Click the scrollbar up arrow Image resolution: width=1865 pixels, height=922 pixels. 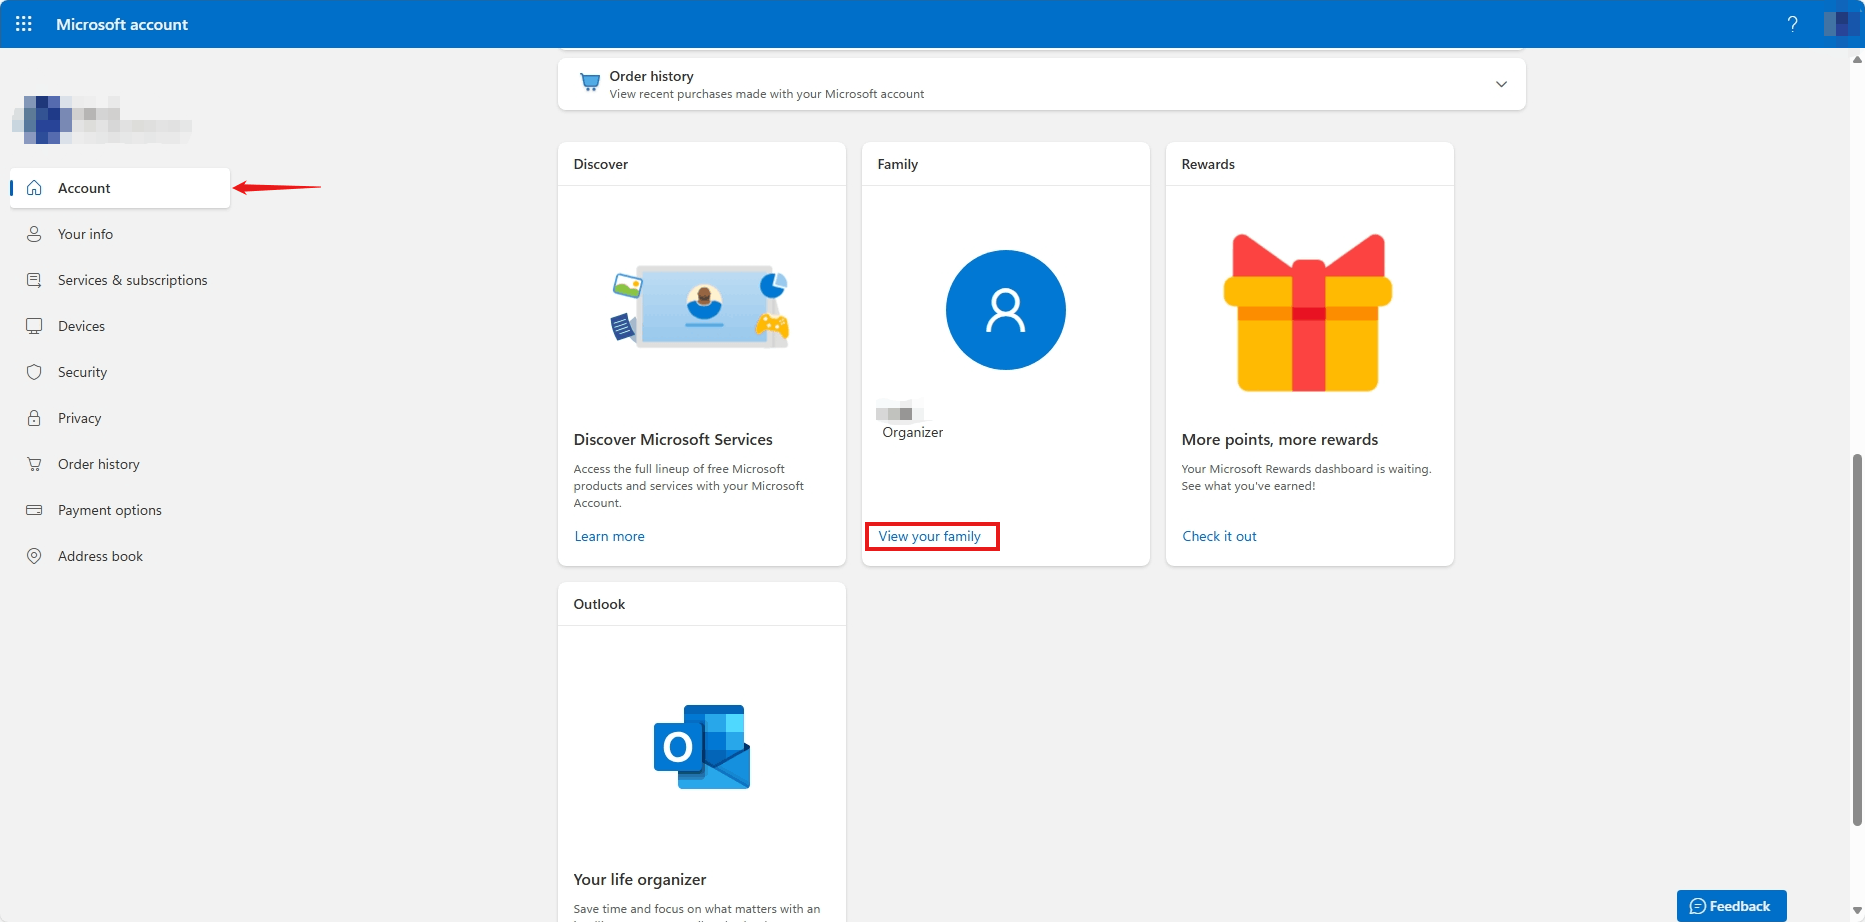click(x=1857, y=59)
